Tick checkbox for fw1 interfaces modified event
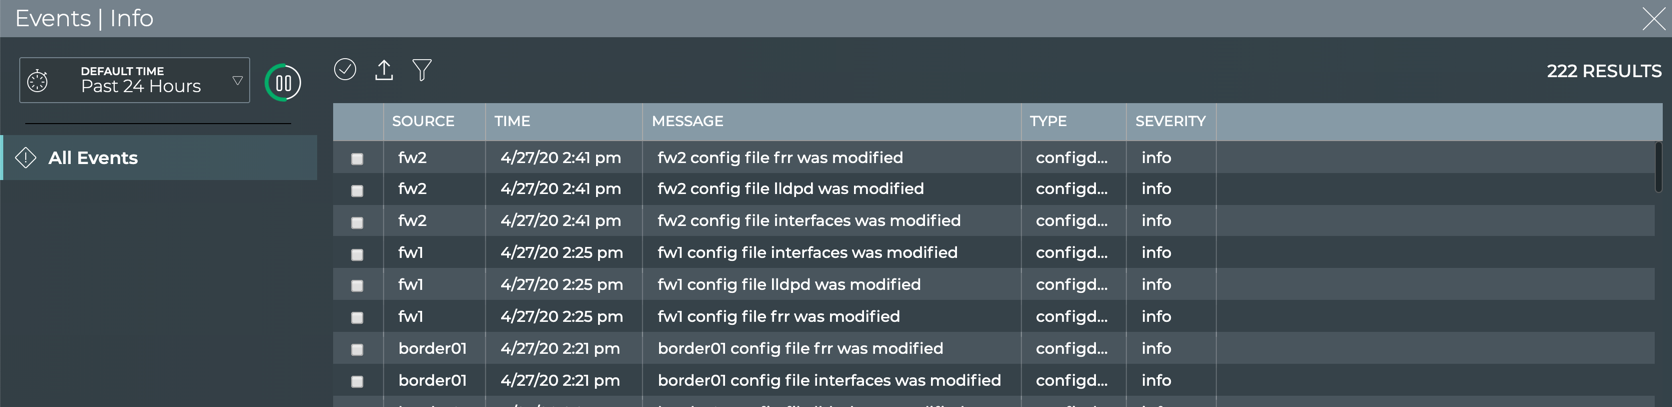 pos(357,254)
